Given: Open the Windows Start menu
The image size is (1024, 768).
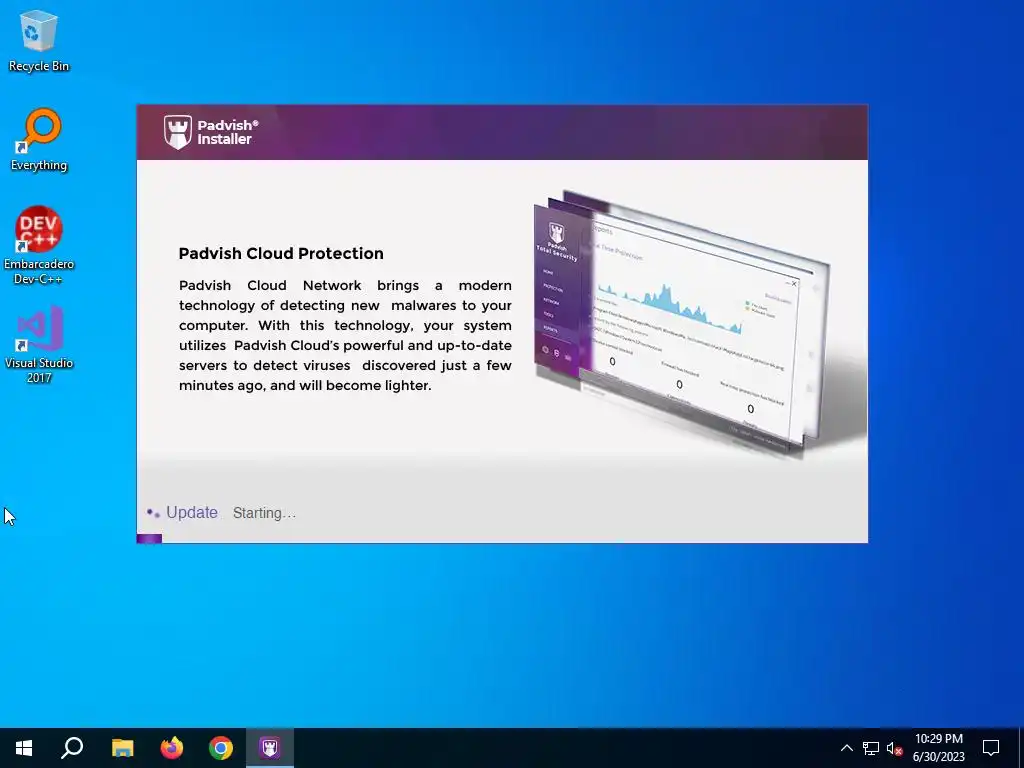Looking at the screenshot, I should pyautogui.click(x=24, y=748).
